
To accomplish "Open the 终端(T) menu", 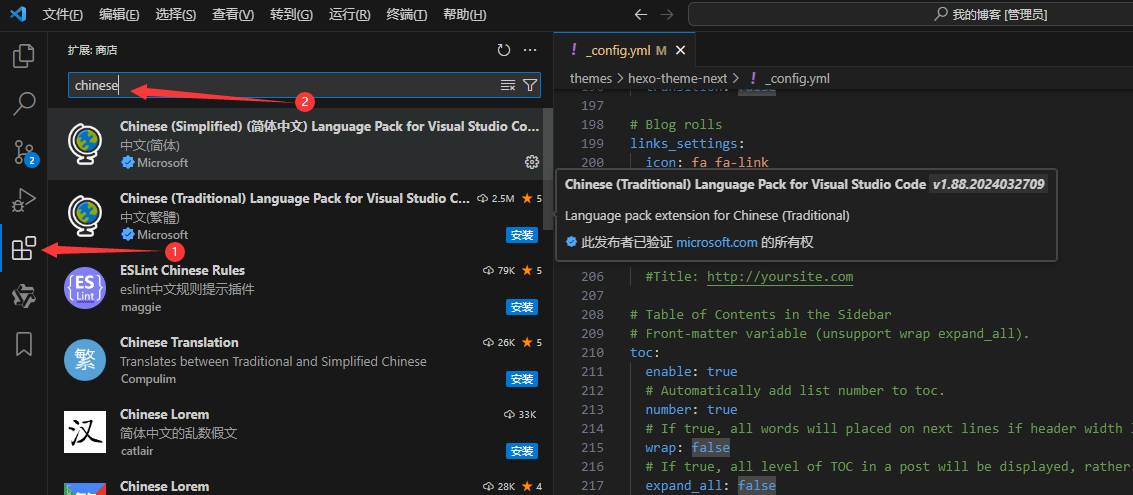I will coord(407,14).
